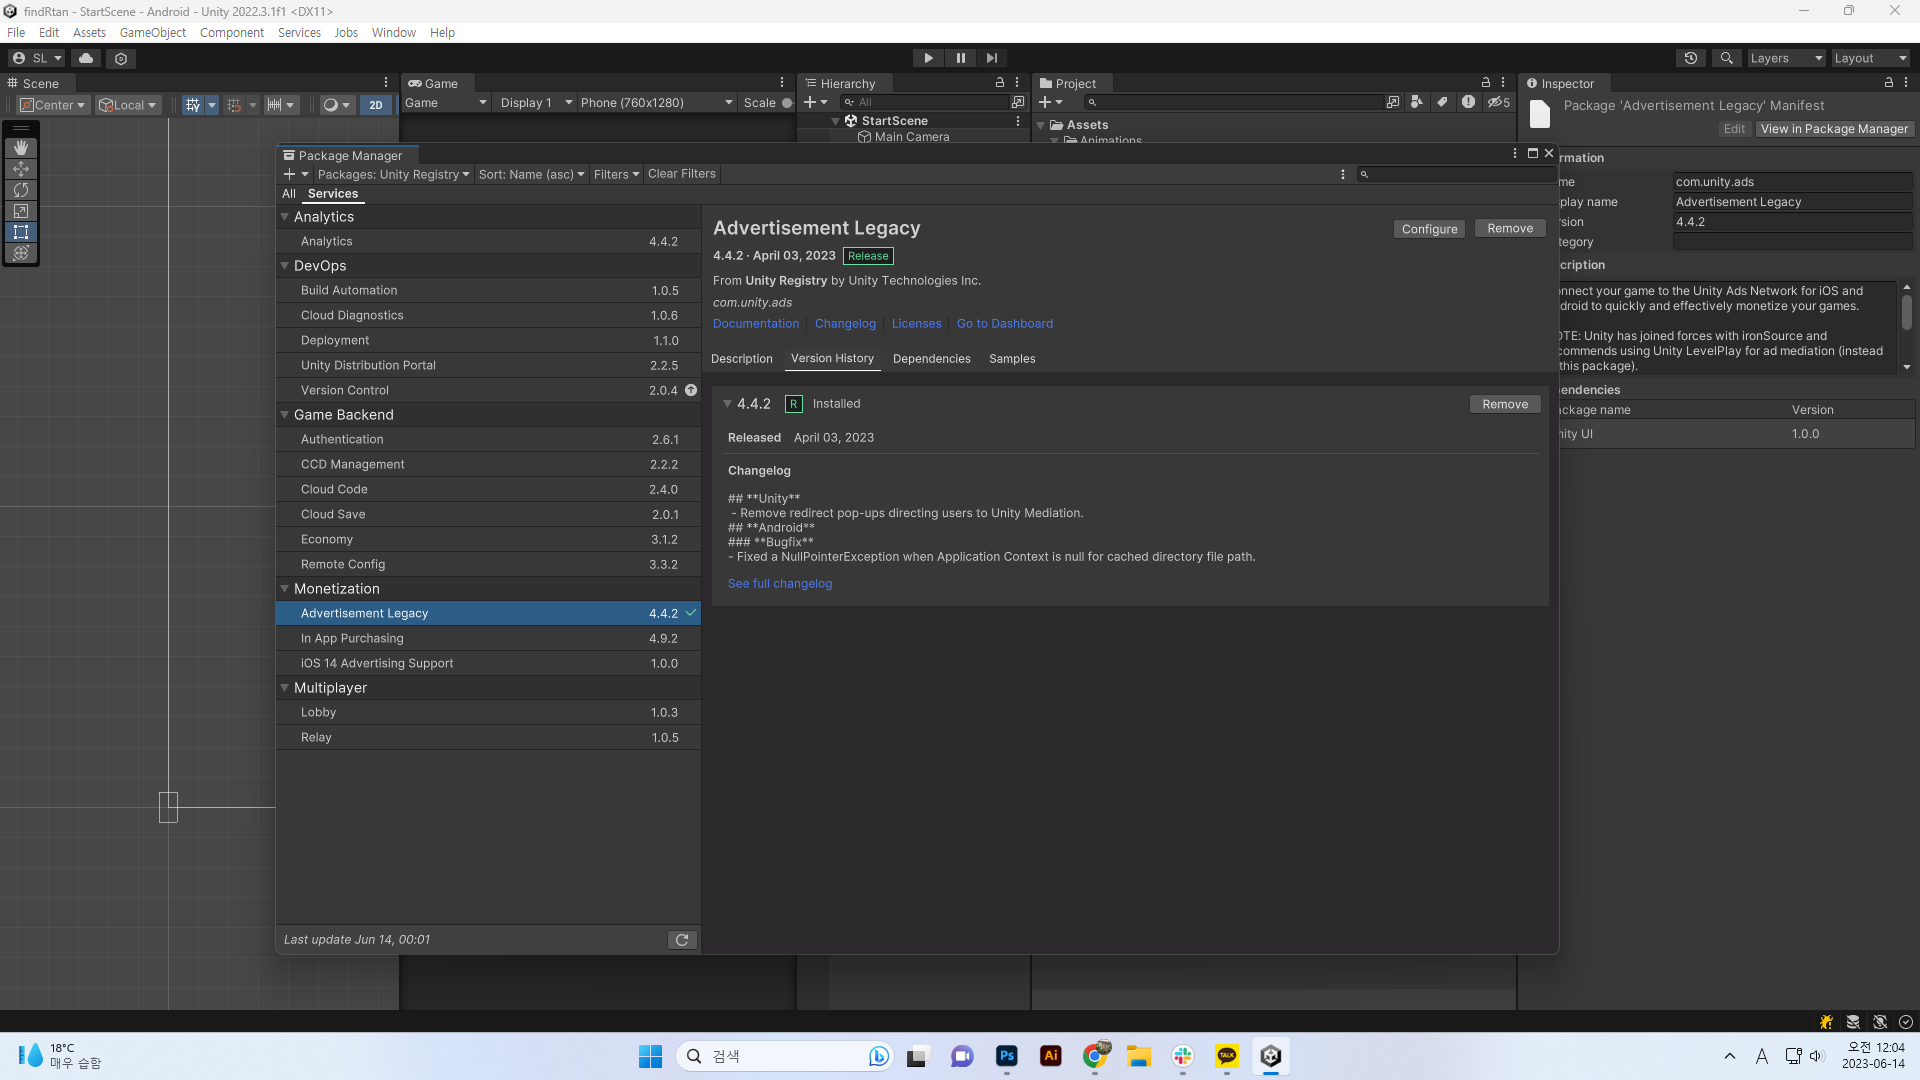Click the Configure button

[1430, 229]
